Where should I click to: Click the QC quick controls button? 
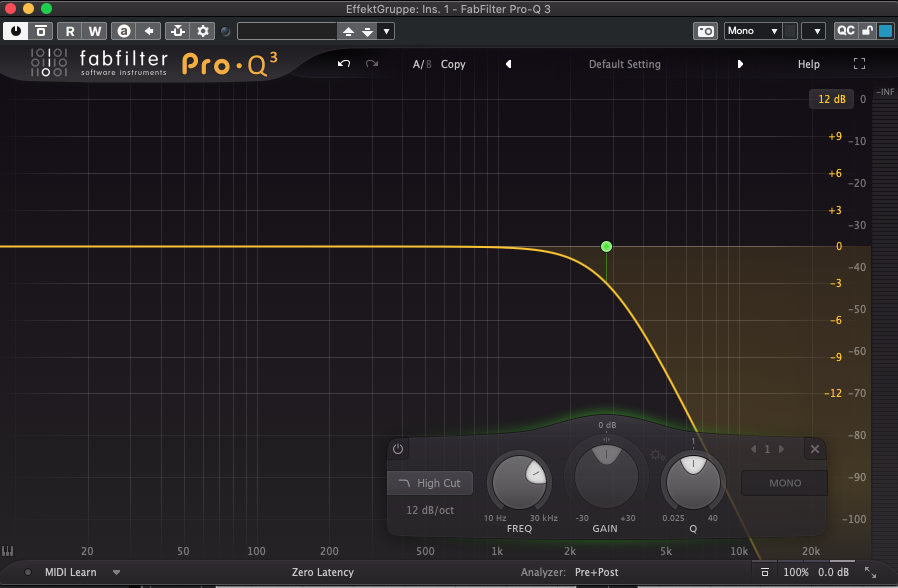[846, 31]
